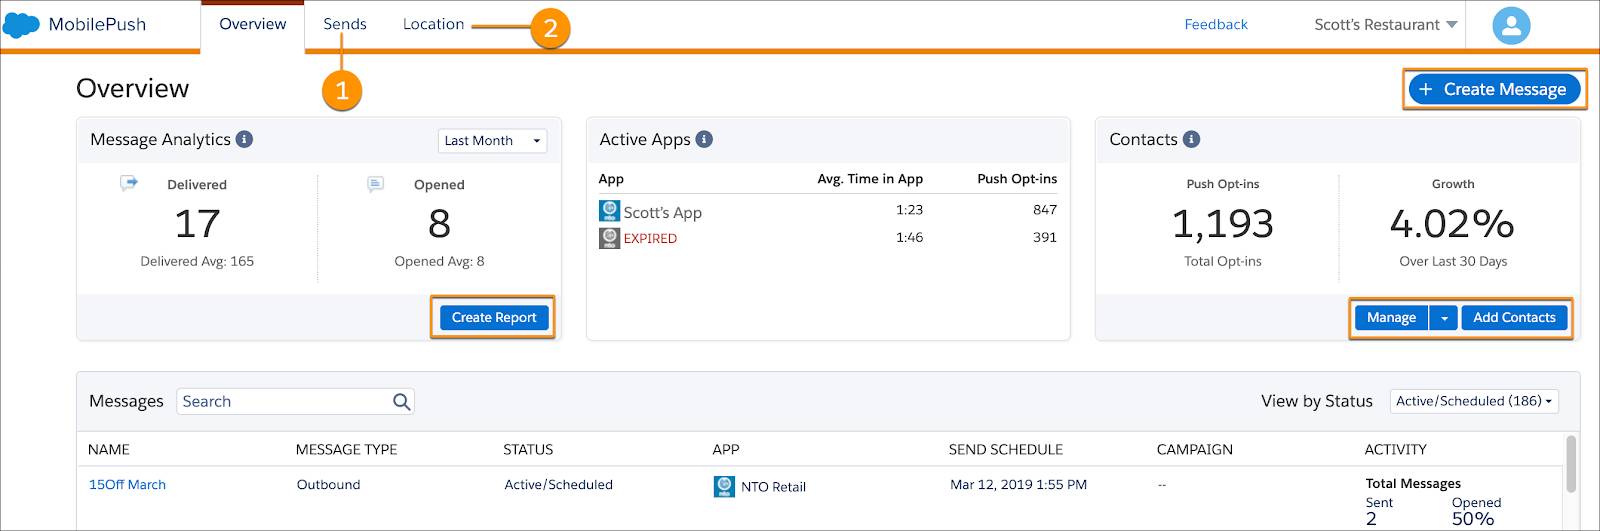Click the Opened message icon
The image size is (1600, 531).
pos(375,184)
